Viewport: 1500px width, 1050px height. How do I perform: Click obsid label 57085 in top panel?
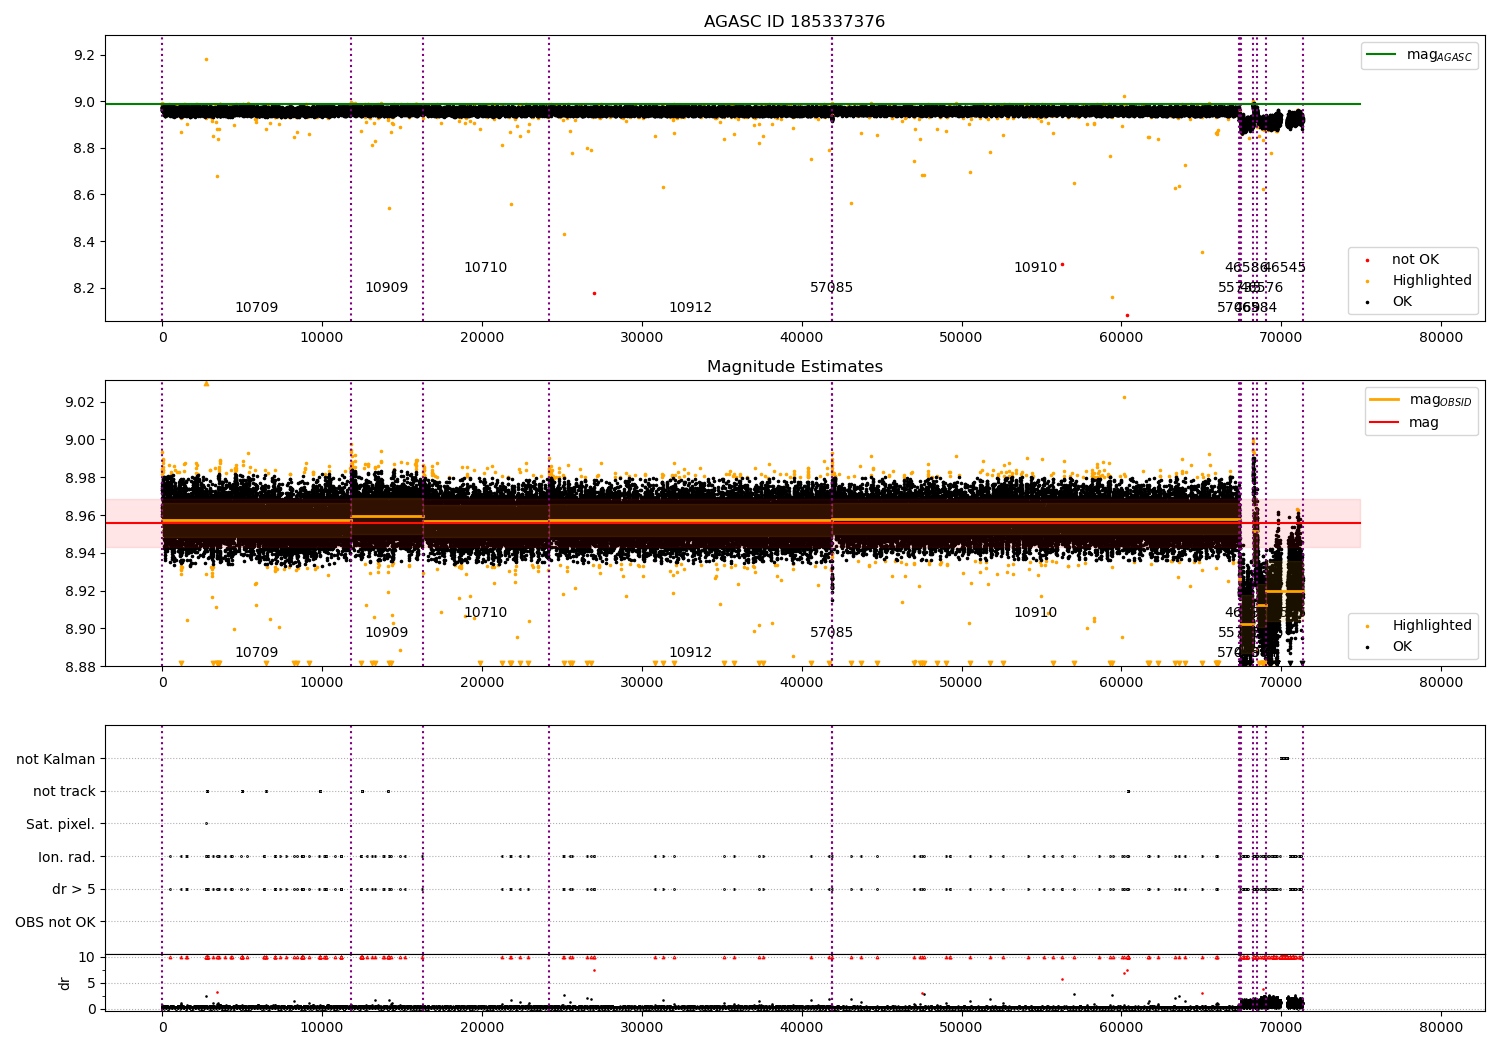(832, 288)
